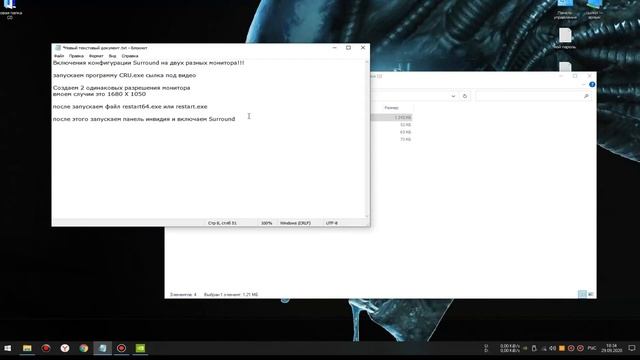Click the last Notepad line ending with Surround
The height and width of the screenshot is (360, 640).
pos(144,119)
